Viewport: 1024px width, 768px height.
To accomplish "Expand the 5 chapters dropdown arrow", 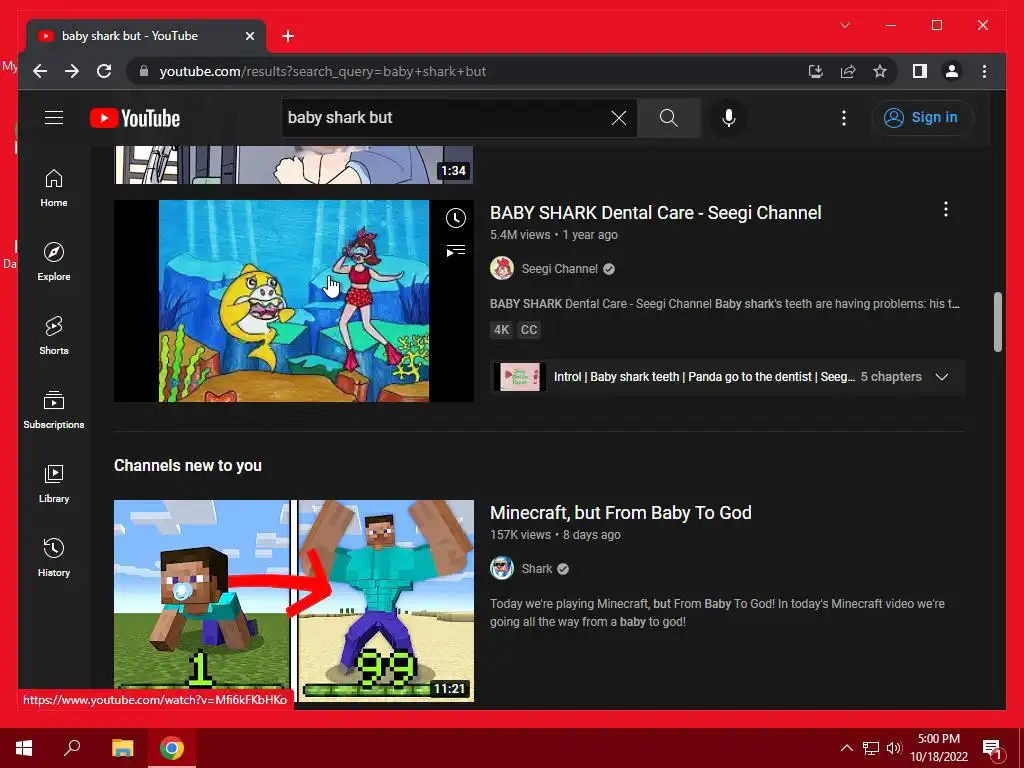I will (942, 377).
